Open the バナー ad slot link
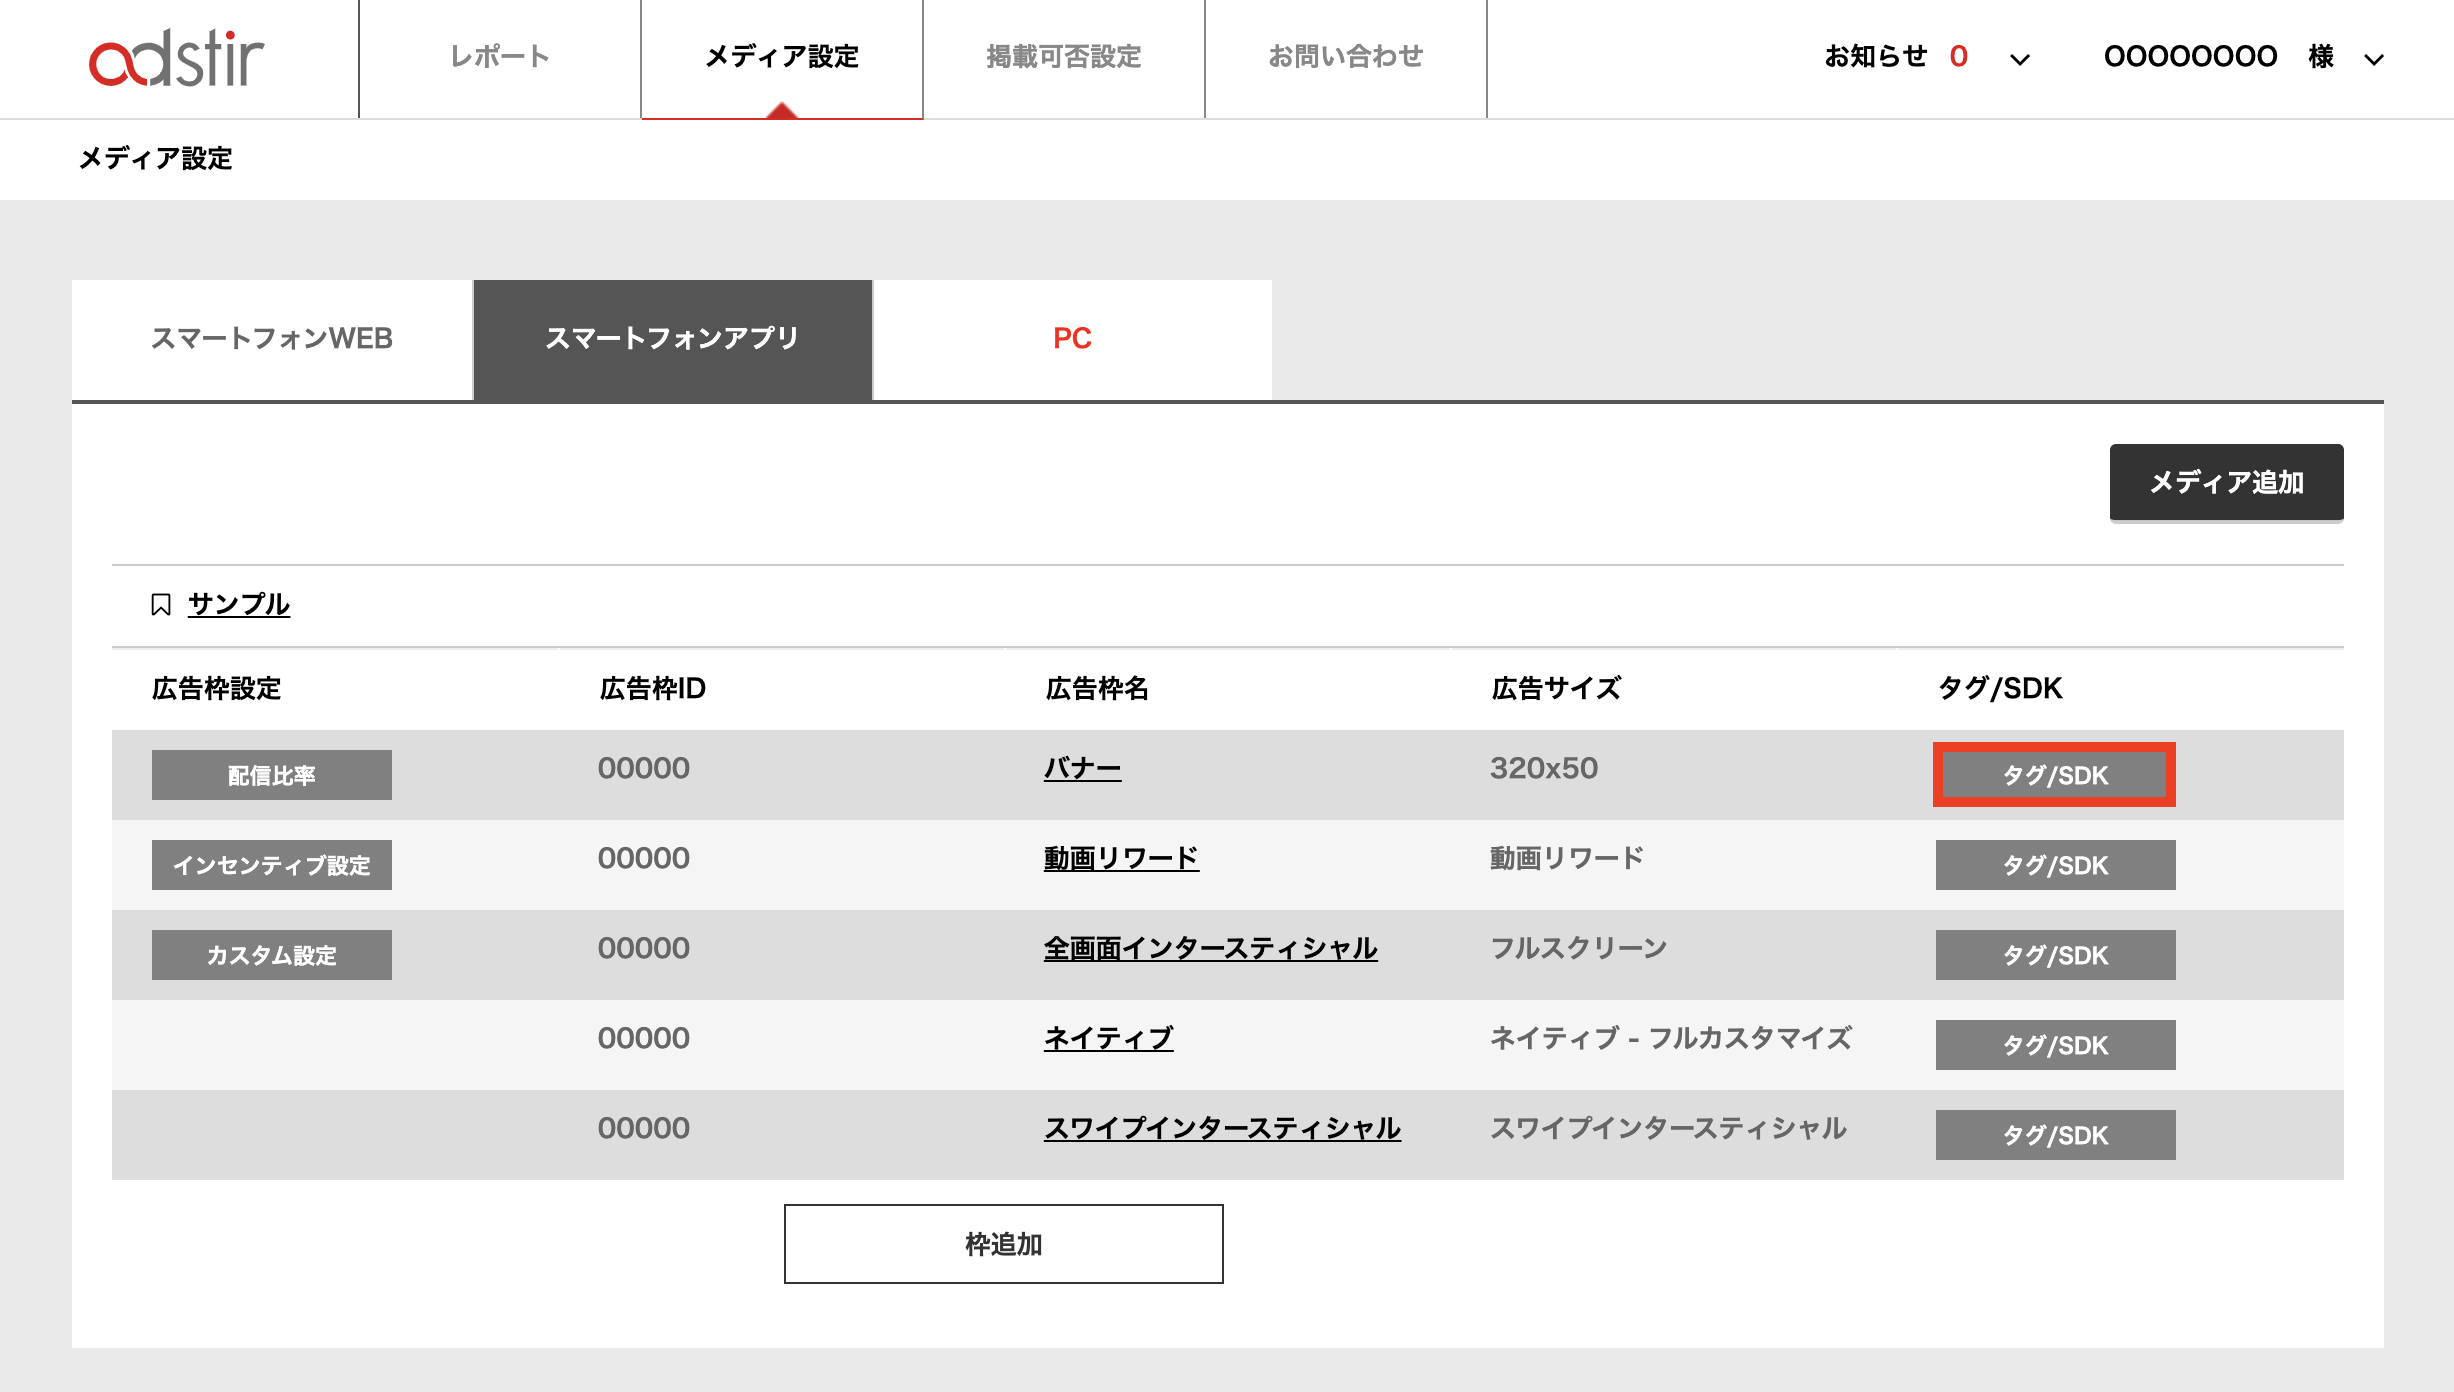2454x1392 pixels. pyautogui.click(x=1083, y=768)
